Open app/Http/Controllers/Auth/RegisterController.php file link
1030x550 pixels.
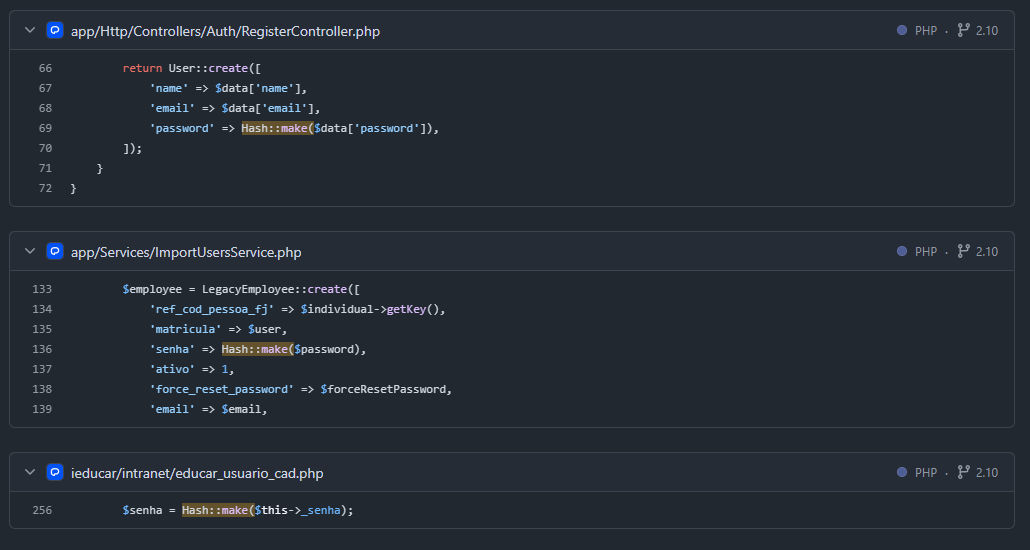point(225,31)
